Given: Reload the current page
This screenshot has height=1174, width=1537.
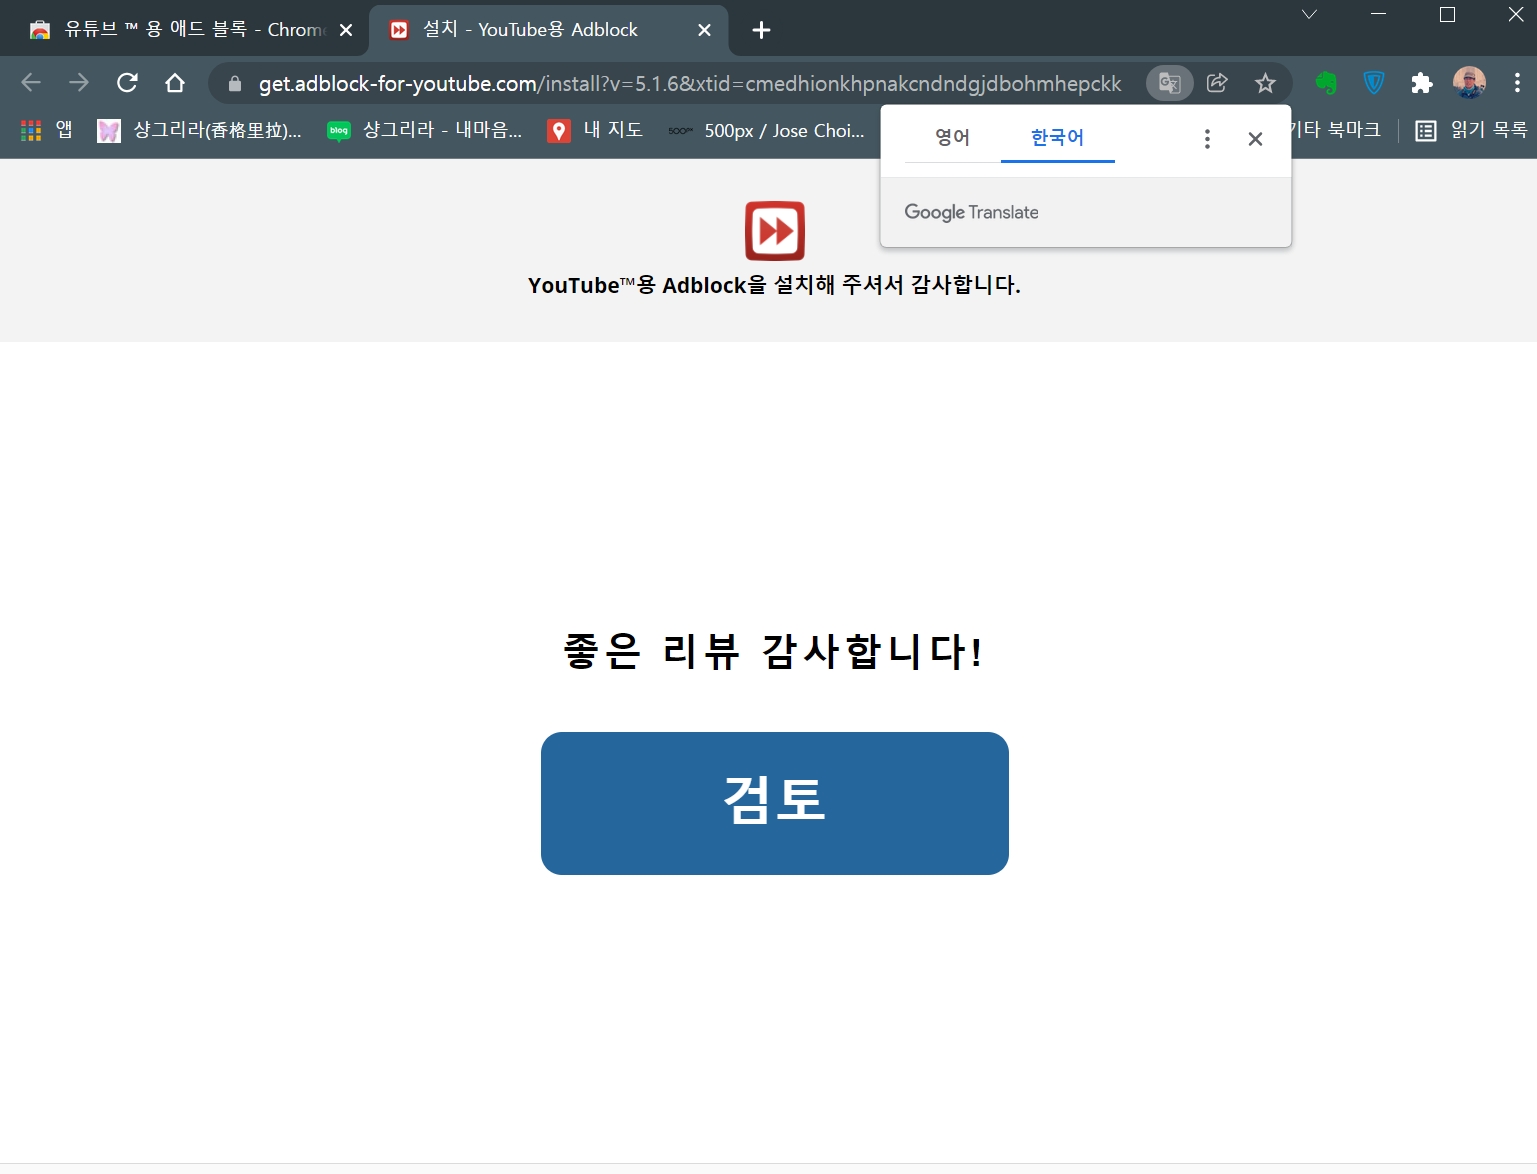Looking at the screenshot, I should tap(127, 83).
